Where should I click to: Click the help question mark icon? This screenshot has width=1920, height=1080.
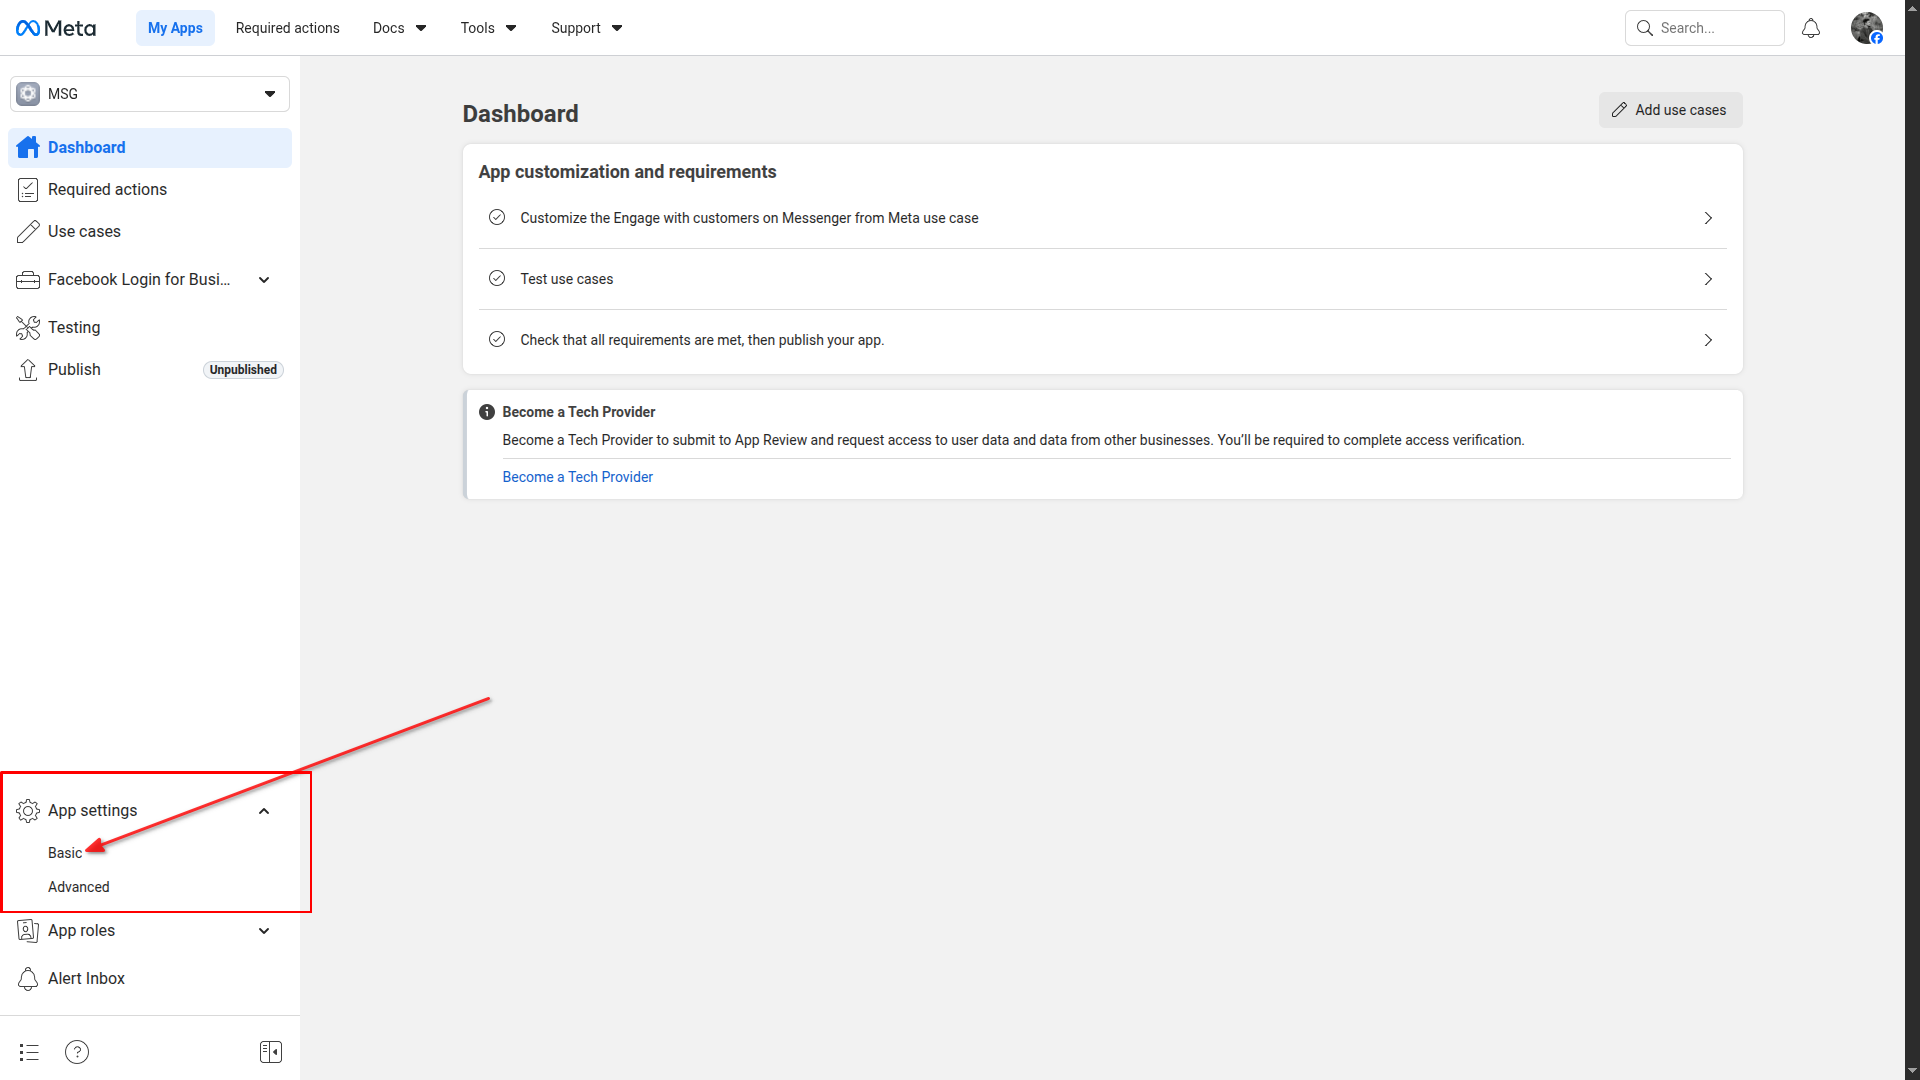77,1052
